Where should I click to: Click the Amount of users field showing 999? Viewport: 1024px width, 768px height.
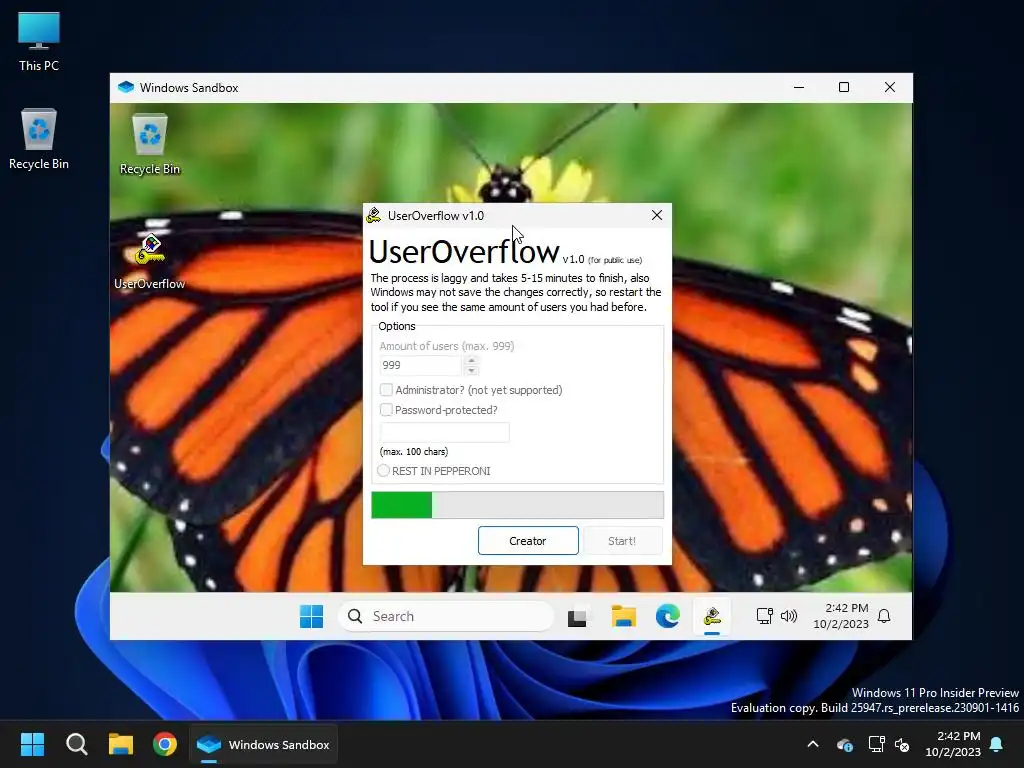(421, 365)
